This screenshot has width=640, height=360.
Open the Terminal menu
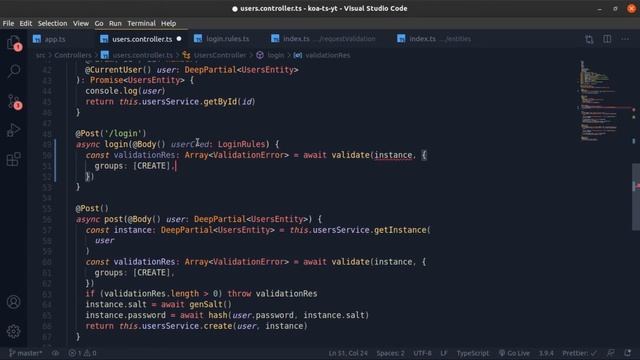141,23
